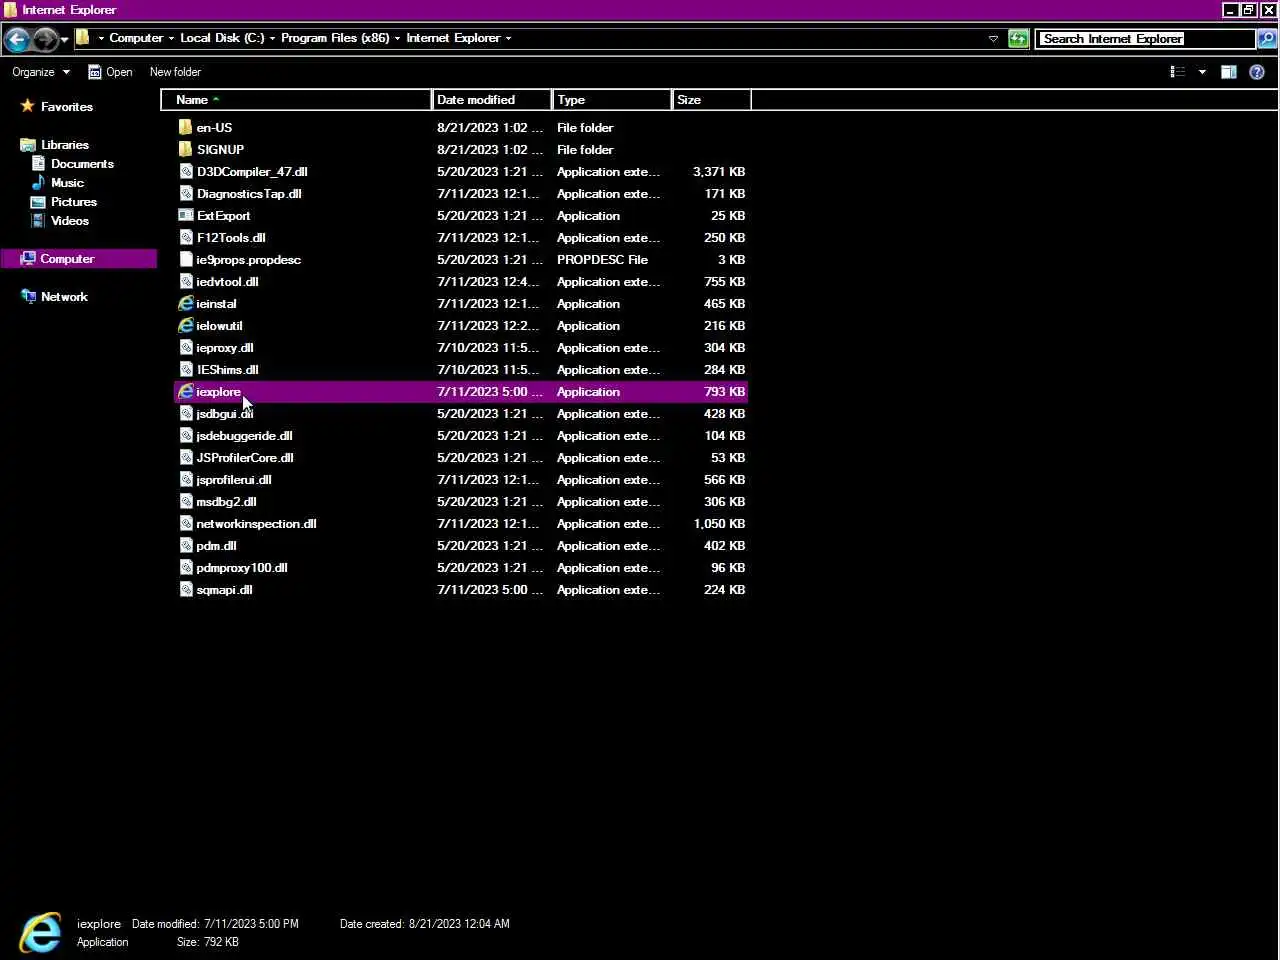Click Open in the toolbar
Screen dimensions: 1280x960
pyautogui.click(x=110, y=72)
